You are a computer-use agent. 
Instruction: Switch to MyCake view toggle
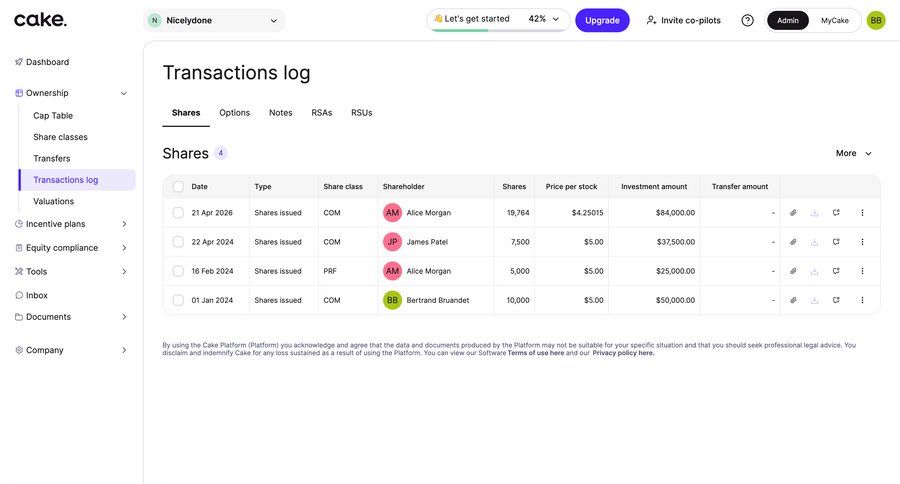pos(835,20)
